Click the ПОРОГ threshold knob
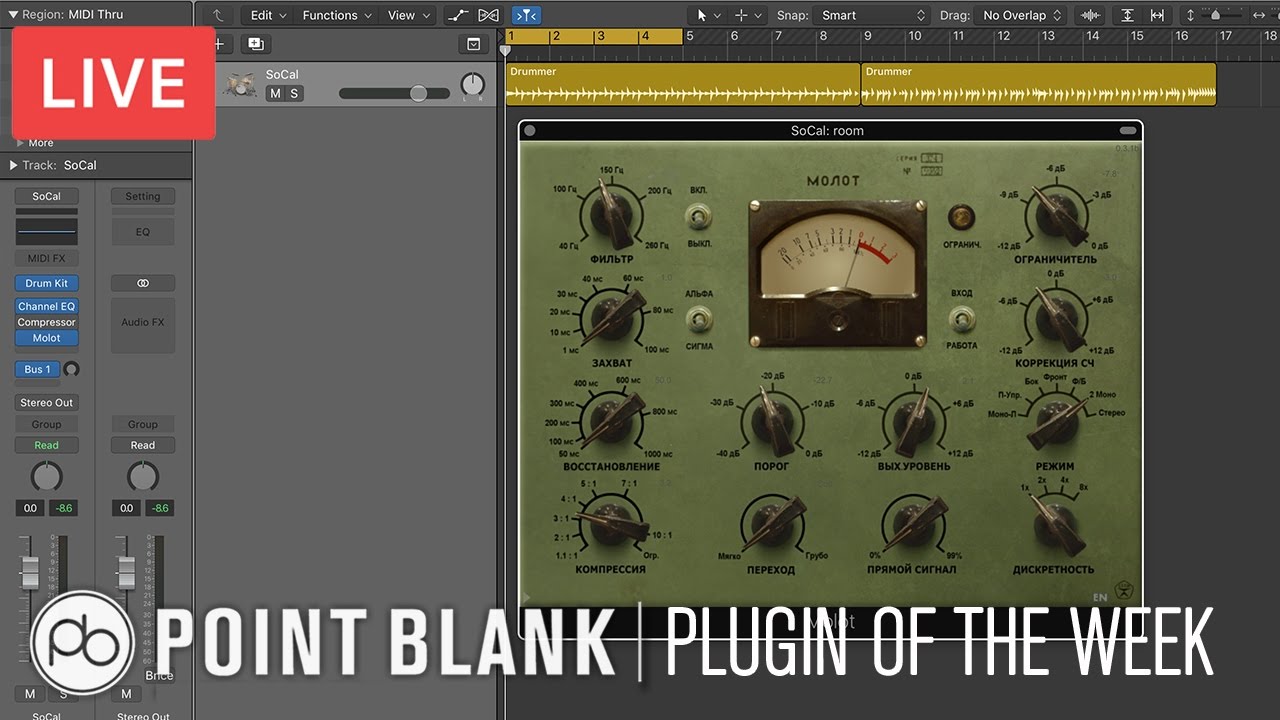 [771, 421]
